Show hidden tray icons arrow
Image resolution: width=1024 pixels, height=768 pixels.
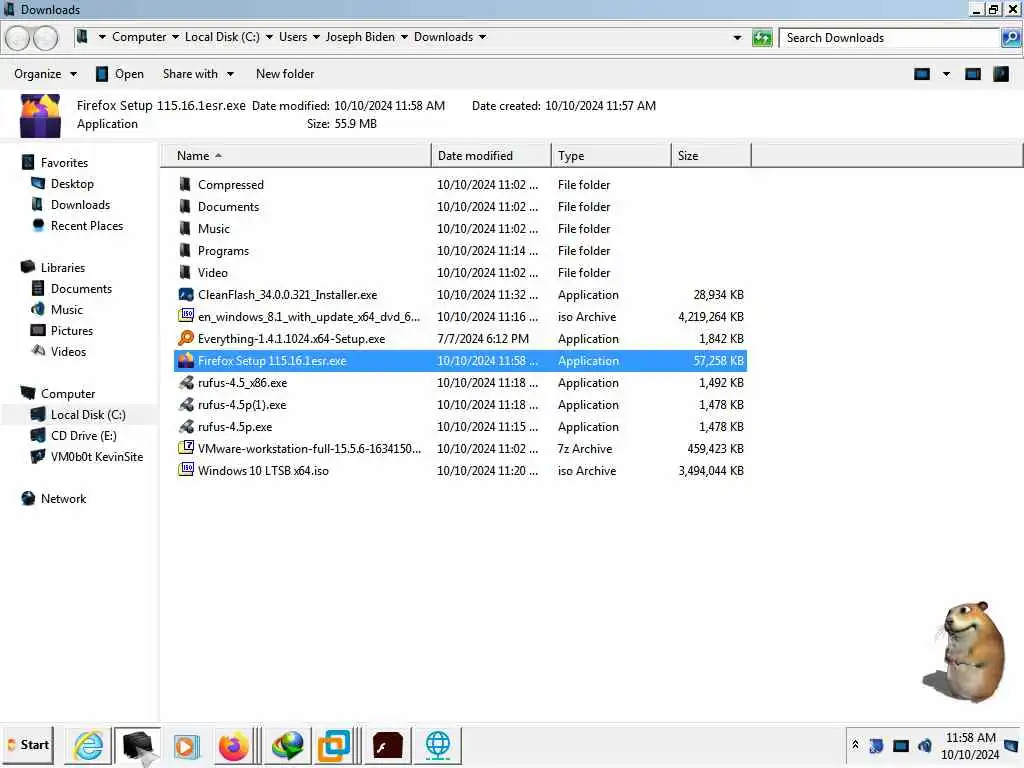(855, 745)
